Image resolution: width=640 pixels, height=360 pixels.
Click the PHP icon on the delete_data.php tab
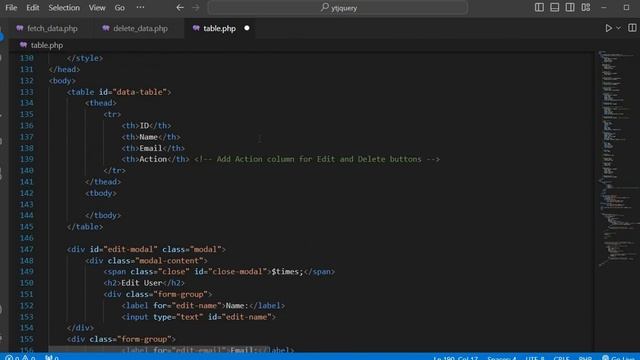(x=106, y=28)
